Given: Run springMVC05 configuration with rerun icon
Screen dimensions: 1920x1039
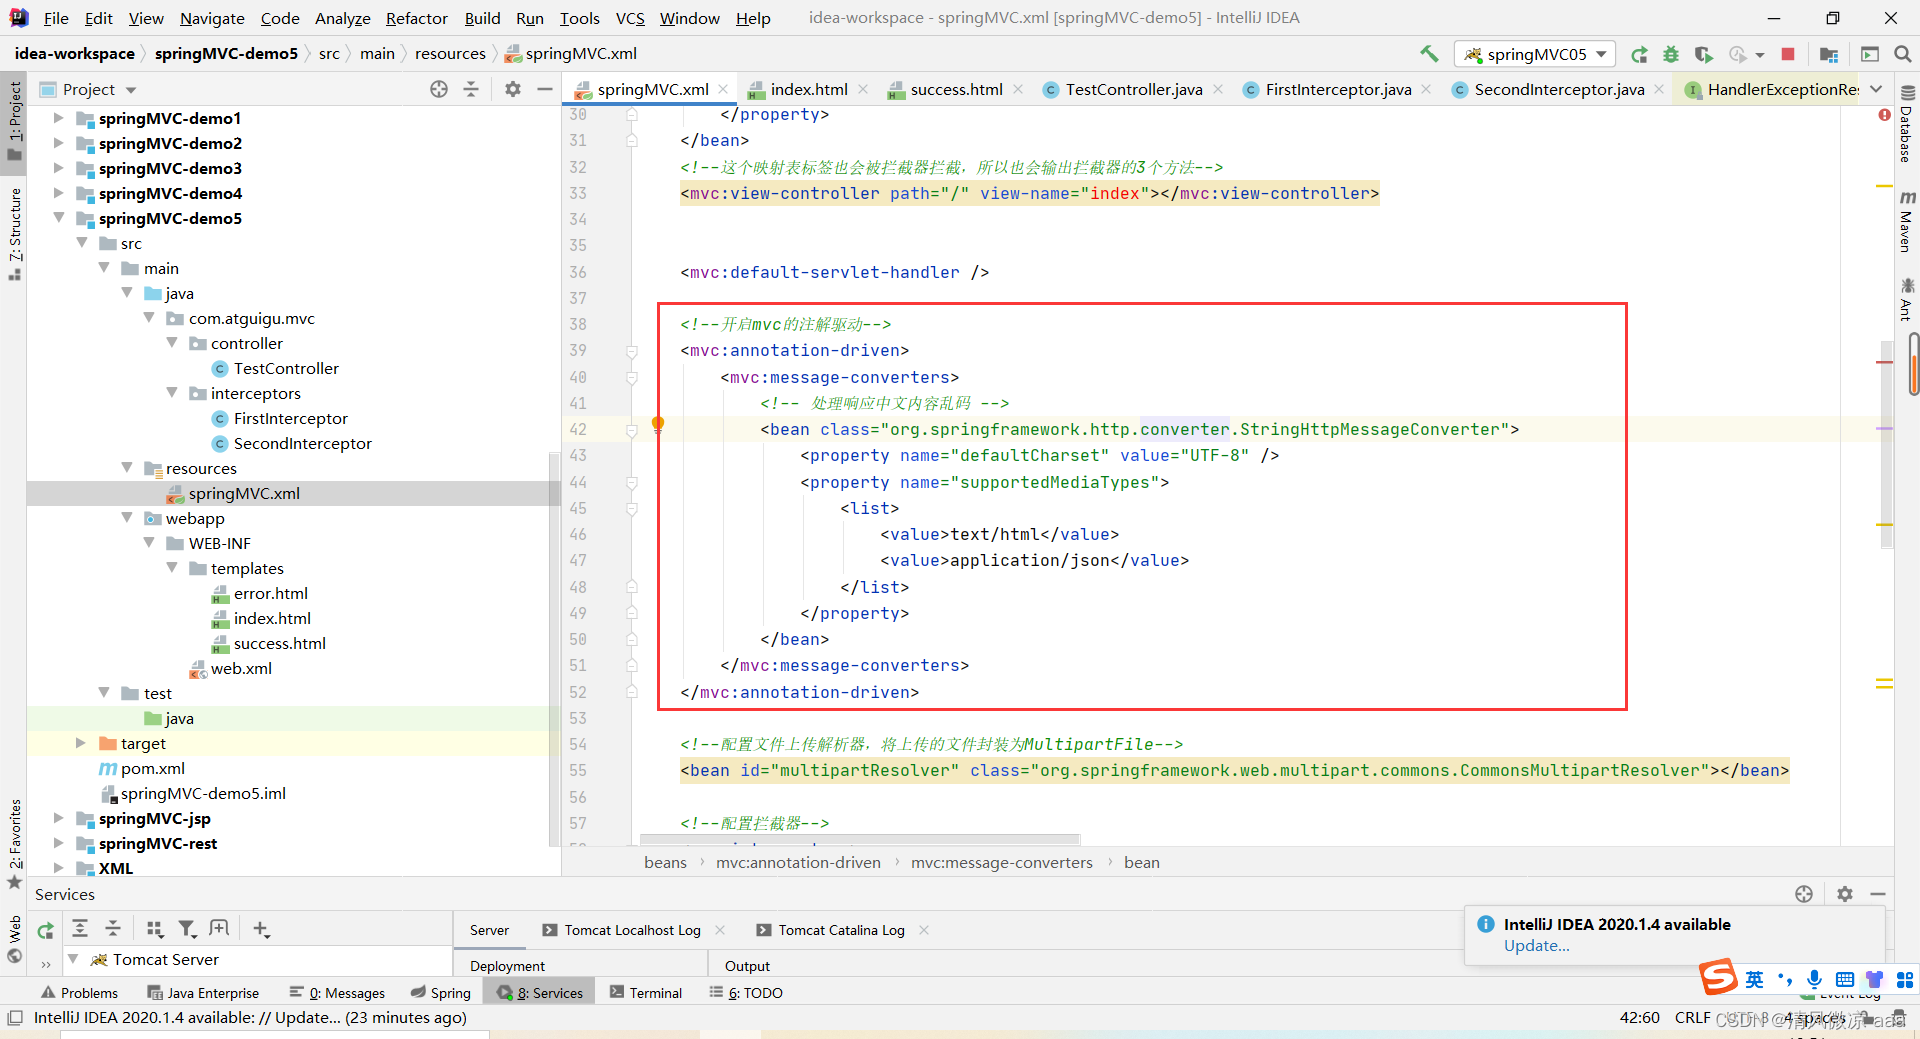Looking at the screenshot, I should (1639, 54).
